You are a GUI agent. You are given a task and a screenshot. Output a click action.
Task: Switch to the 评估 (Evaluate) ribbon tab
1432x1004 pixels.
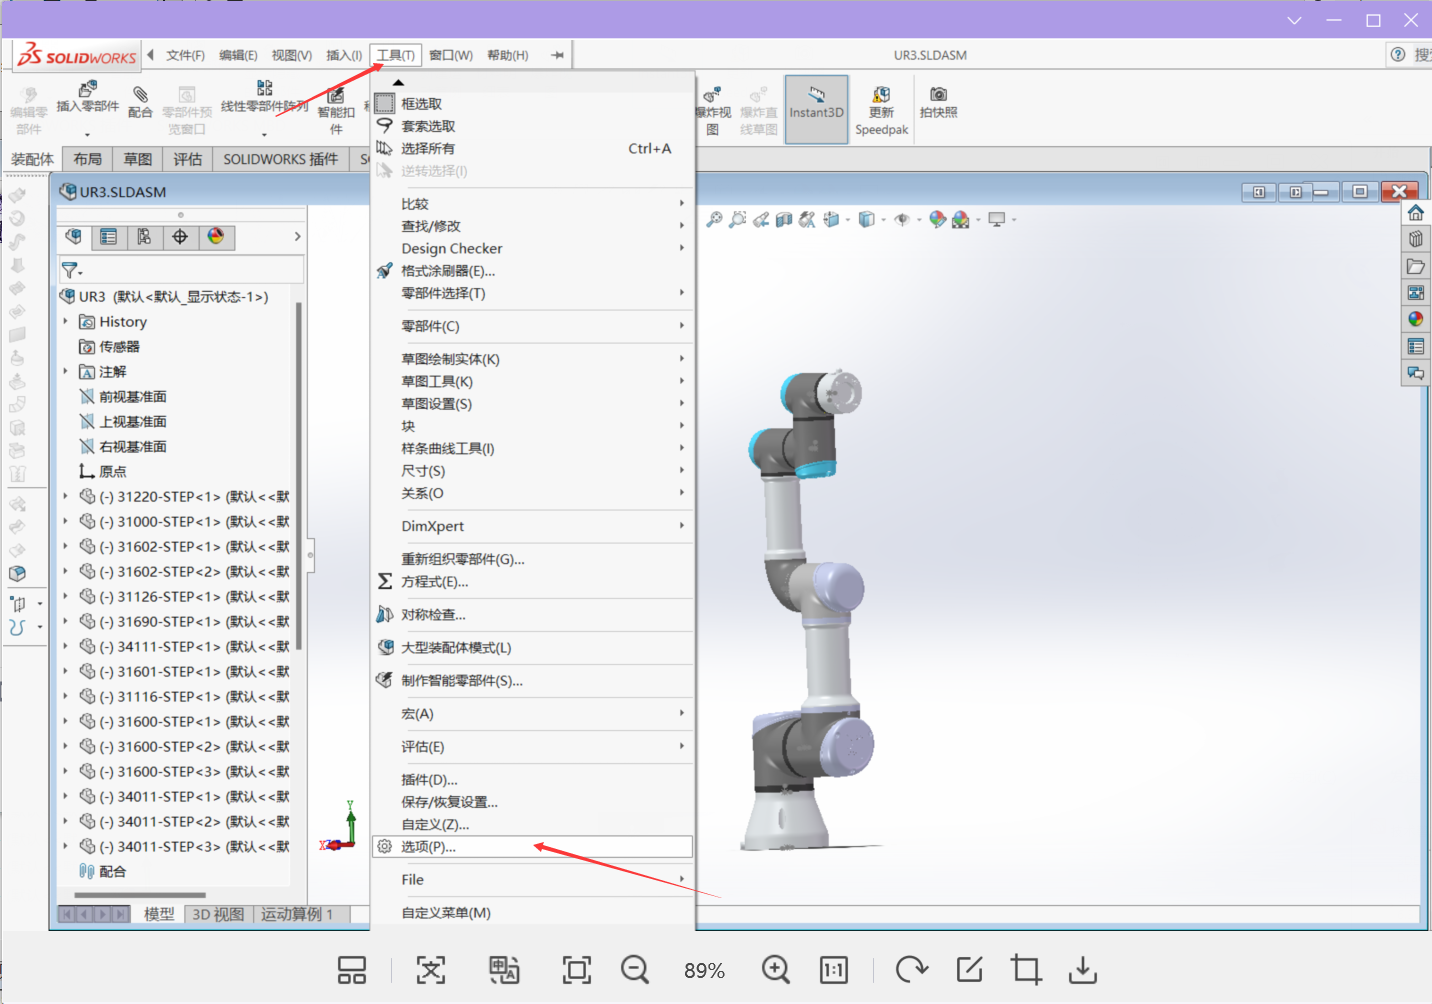coord(188,159)
